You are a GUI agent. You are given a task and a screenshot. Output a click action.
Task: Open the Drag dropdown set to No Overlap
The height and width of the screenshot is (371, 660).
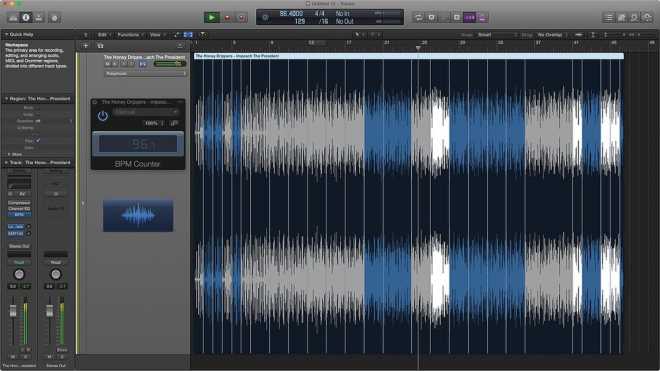point(552,35)
